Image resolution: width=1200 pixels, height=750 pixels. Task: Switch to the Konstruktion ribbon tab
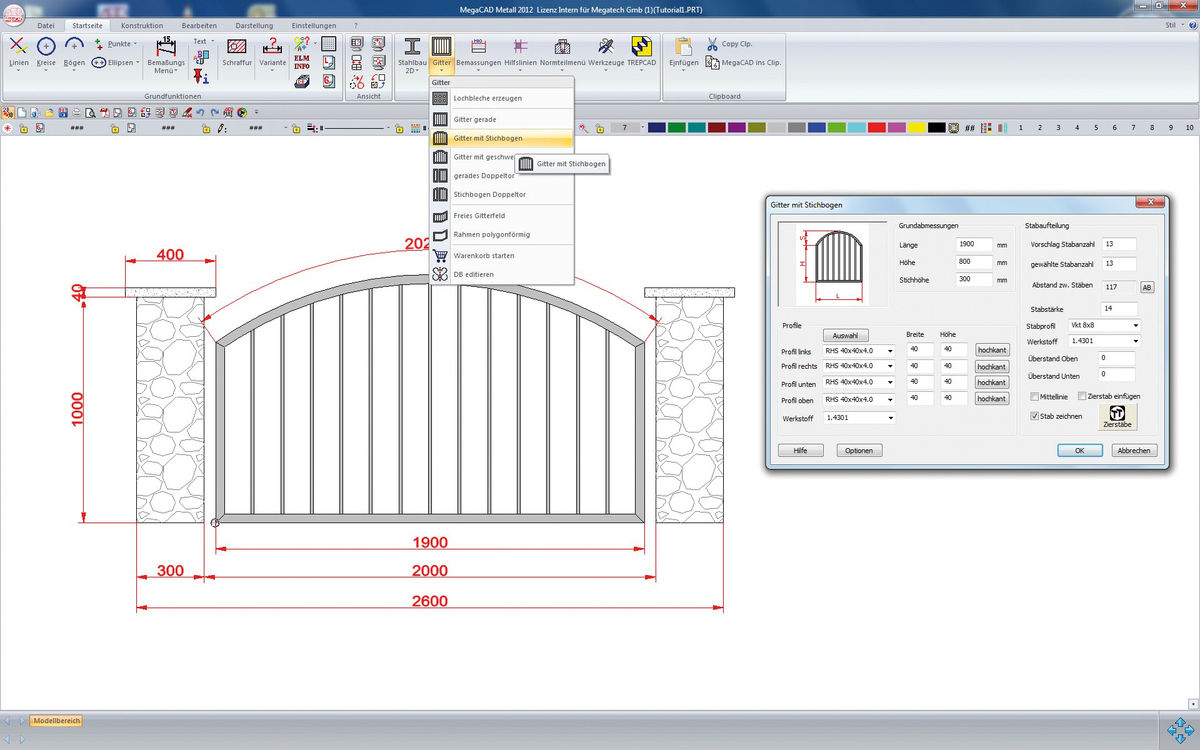141,25
